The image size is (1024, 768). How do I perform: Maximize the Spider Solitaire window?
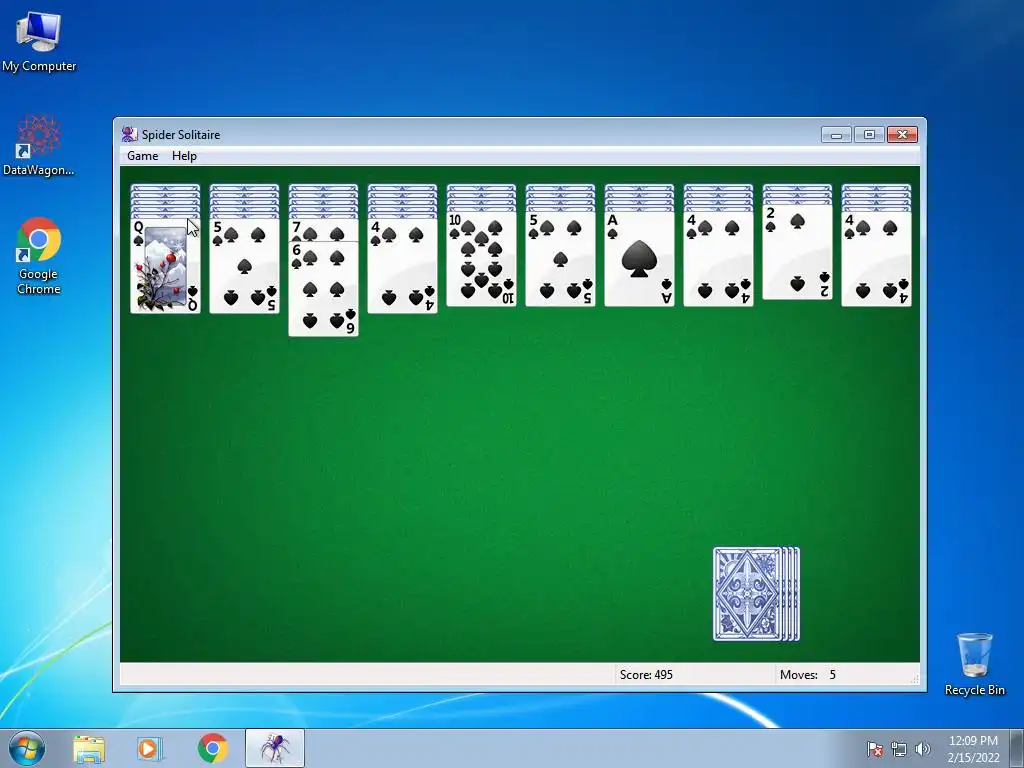click(869, 135)
